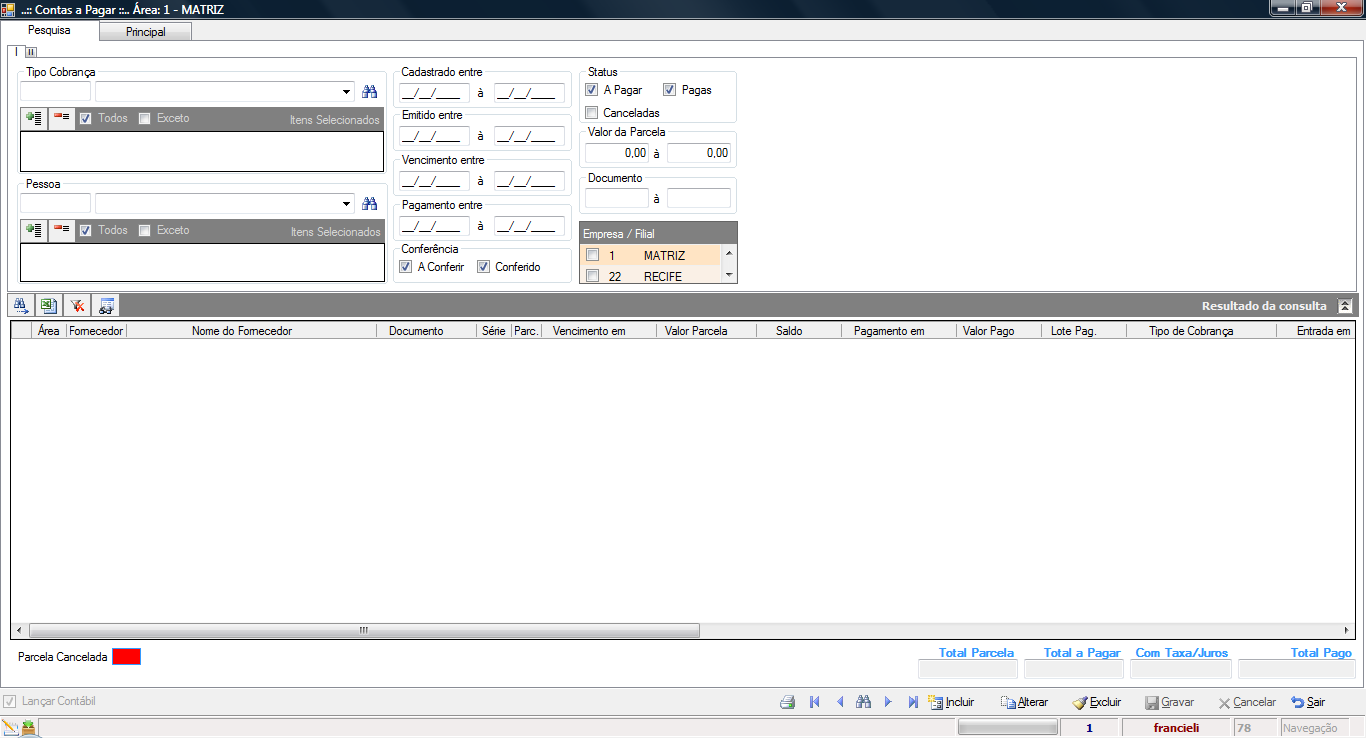Toggle the A Conferir checkbox
Viewport: 1366px width, 738px height.
point(406,267)
